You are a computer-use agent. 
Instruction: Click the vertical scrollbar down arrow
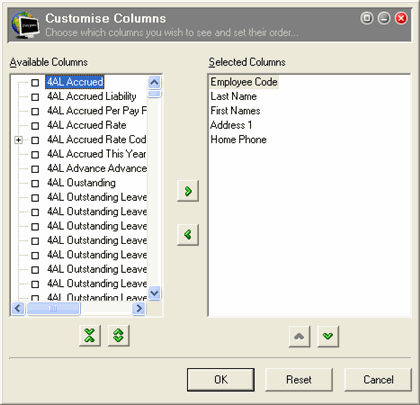coord(154,293)
